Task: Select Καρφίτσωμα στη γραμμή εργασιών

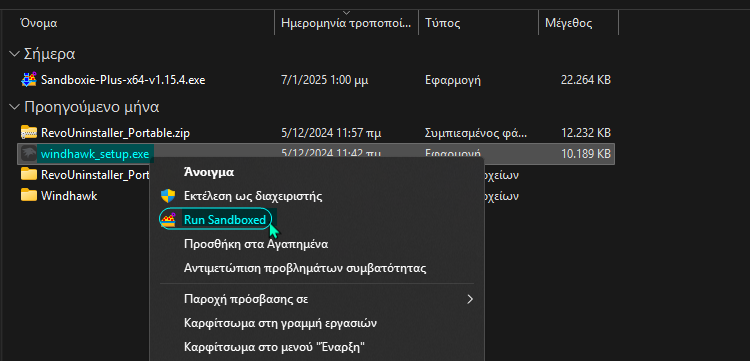Action: pyautogui.click(x=280, y=323)
